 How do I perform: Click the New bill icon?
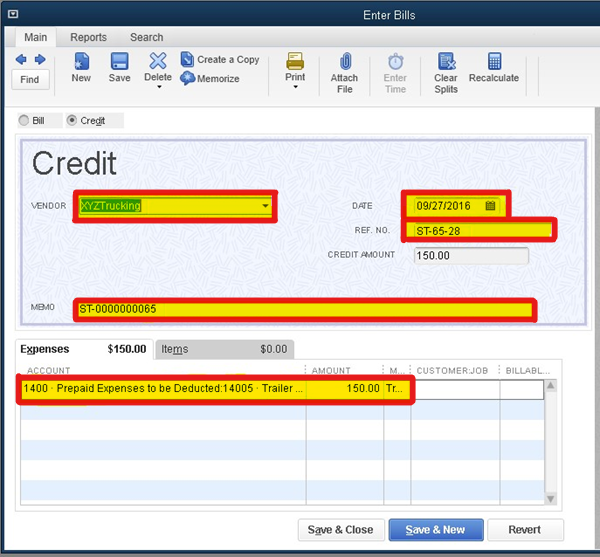point(81,62)
